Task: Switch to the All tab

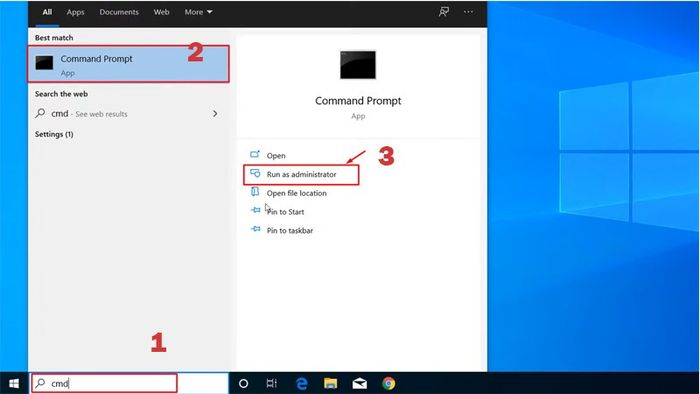Action: click(x=47, y=12)
